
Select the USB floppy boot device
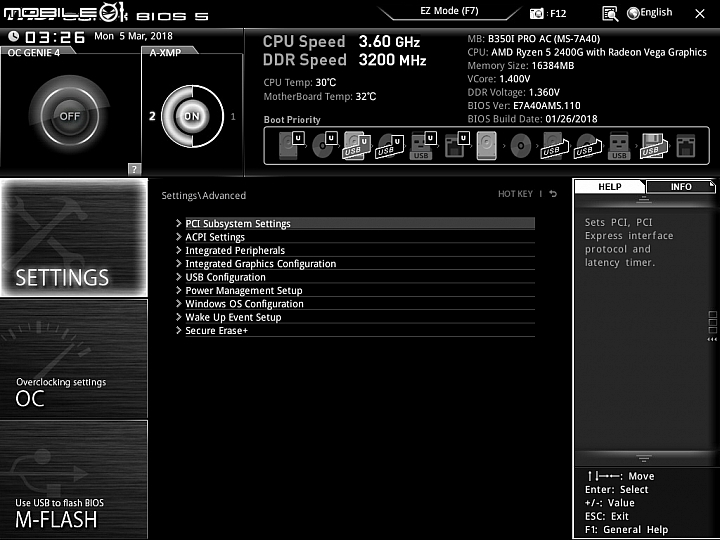653,146
